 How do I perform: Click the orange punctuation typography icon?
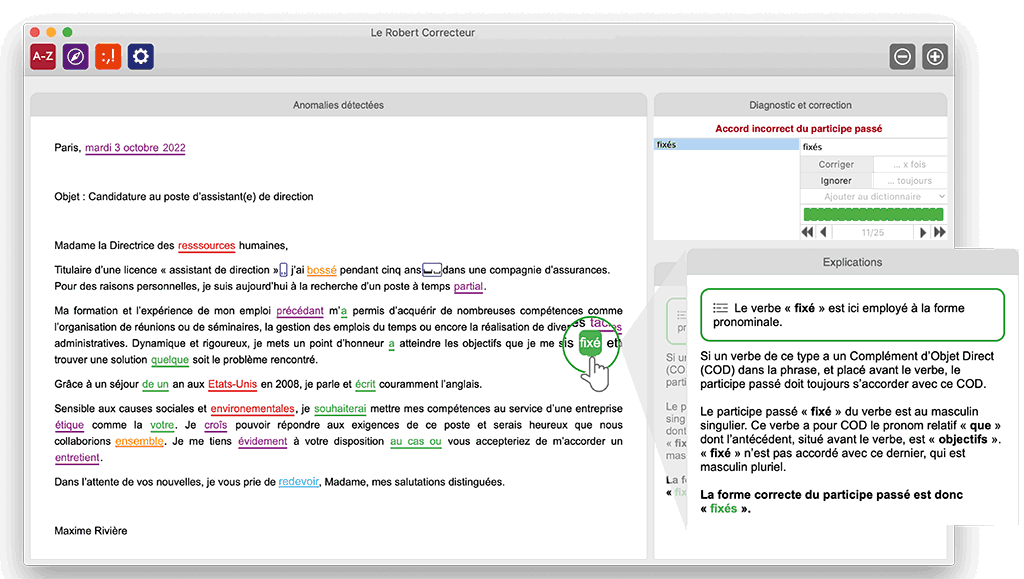click(108, 57)
